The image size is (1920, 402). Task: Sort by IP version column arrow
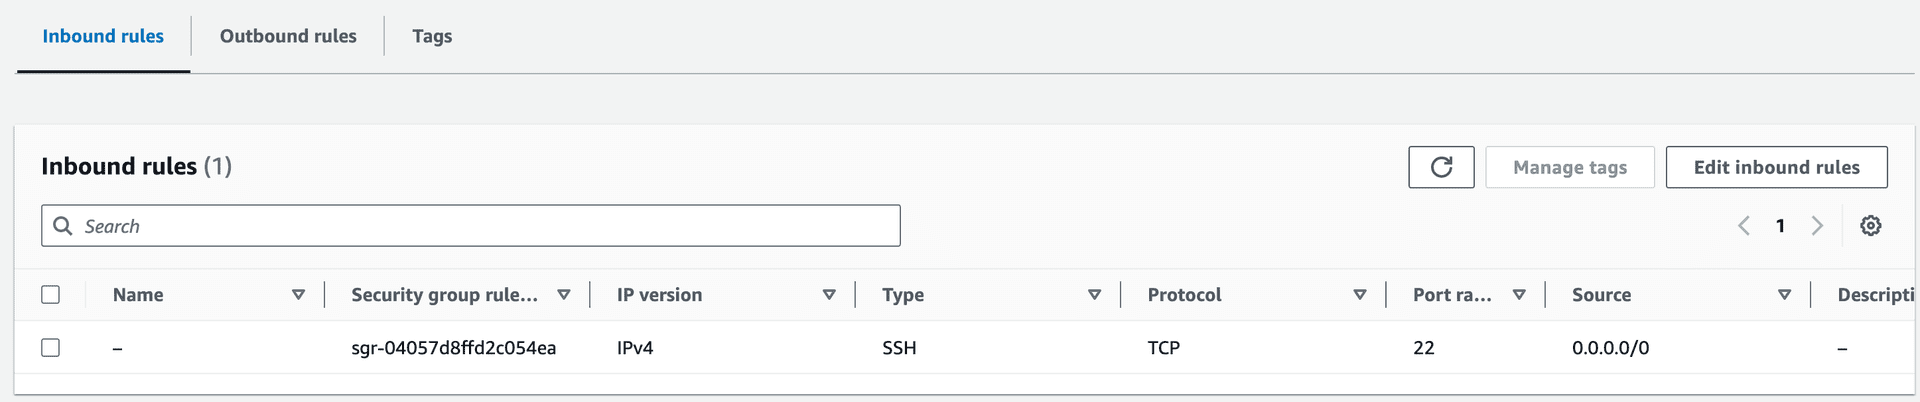829,295
